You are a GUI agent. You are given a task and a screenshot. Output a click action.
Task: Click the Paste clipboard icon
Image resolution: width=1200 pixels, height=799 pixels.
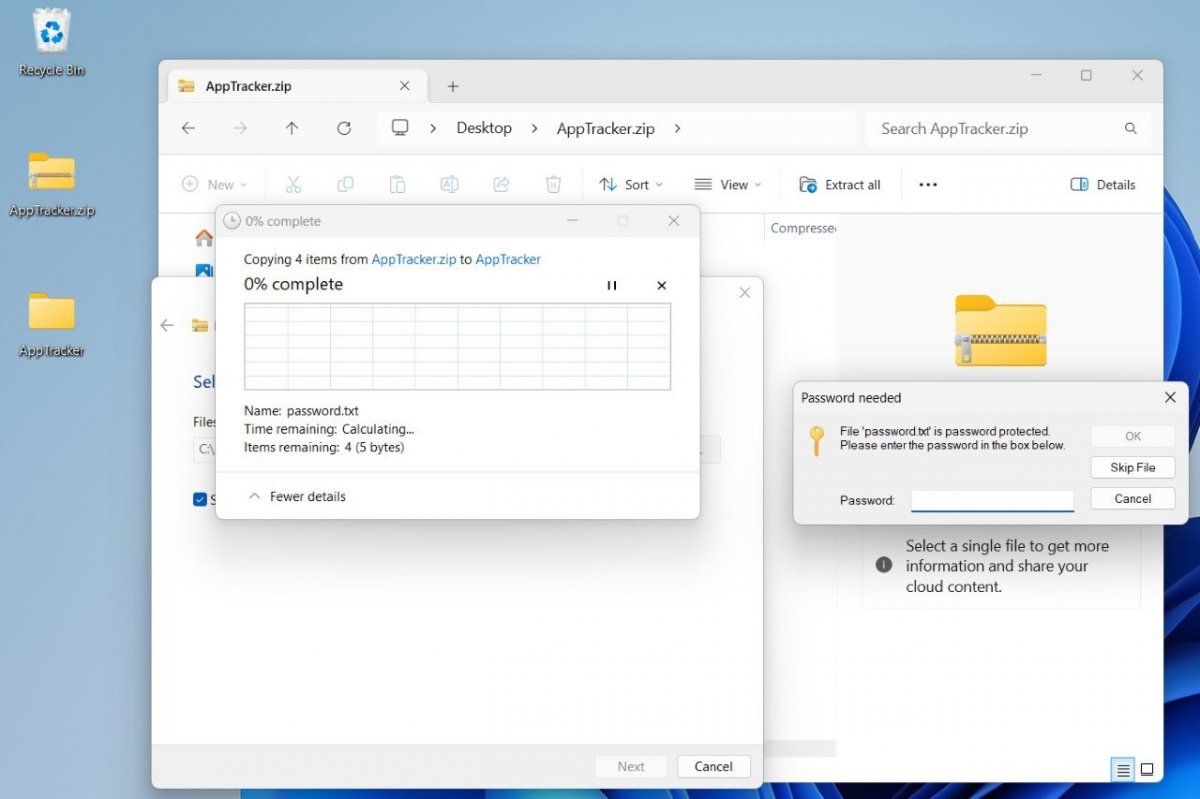[x=397, y=184]
